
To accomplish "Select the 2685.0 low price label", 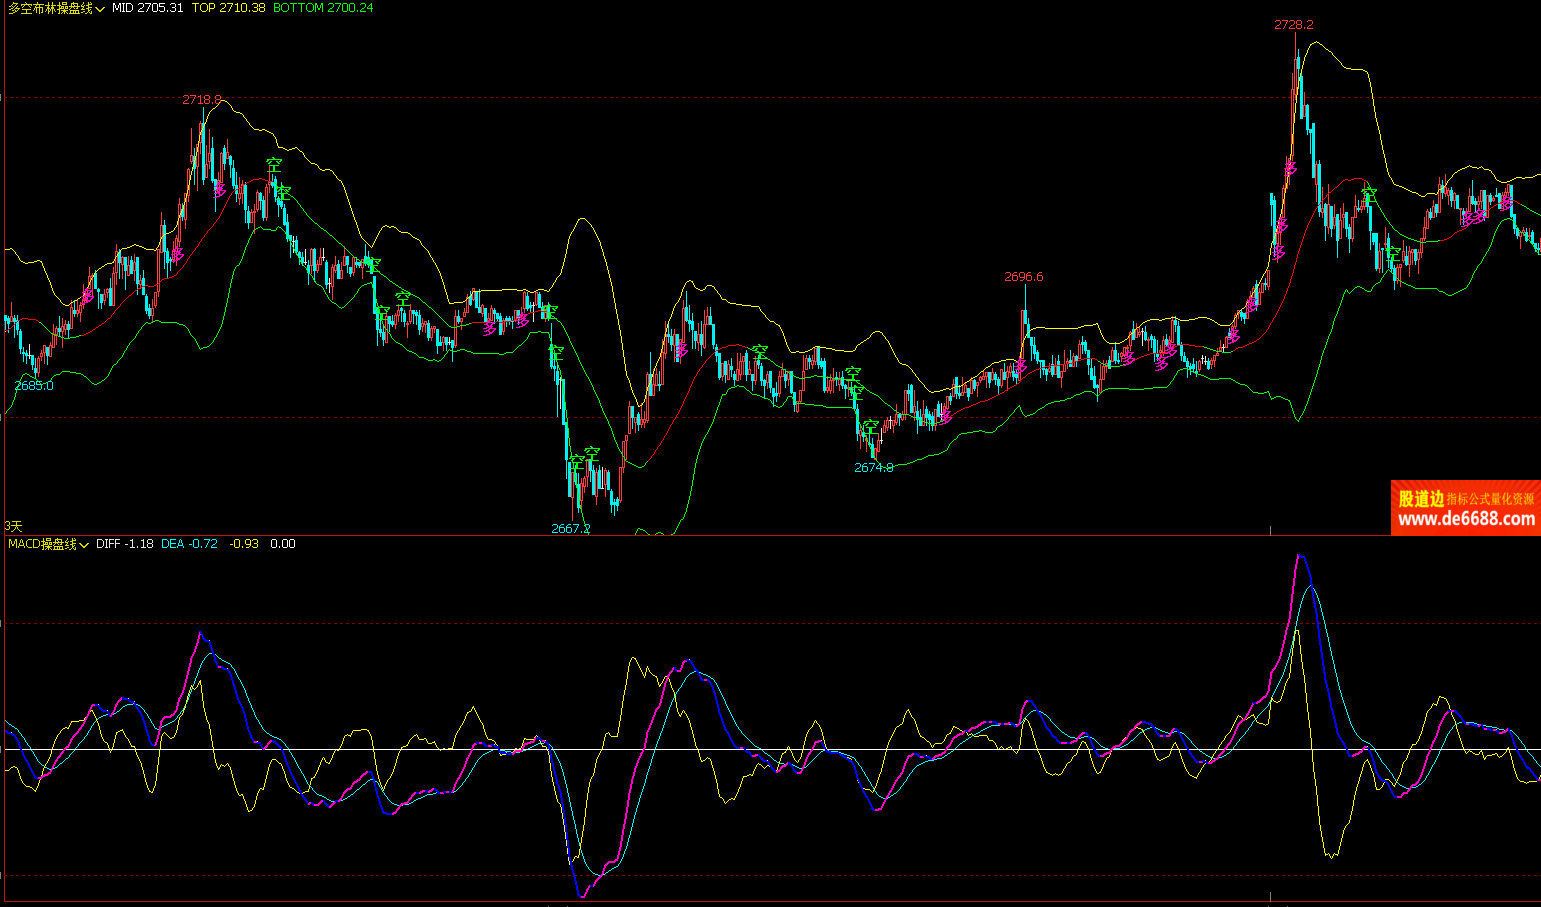I will pyautogui.click(x=34, y=386).
